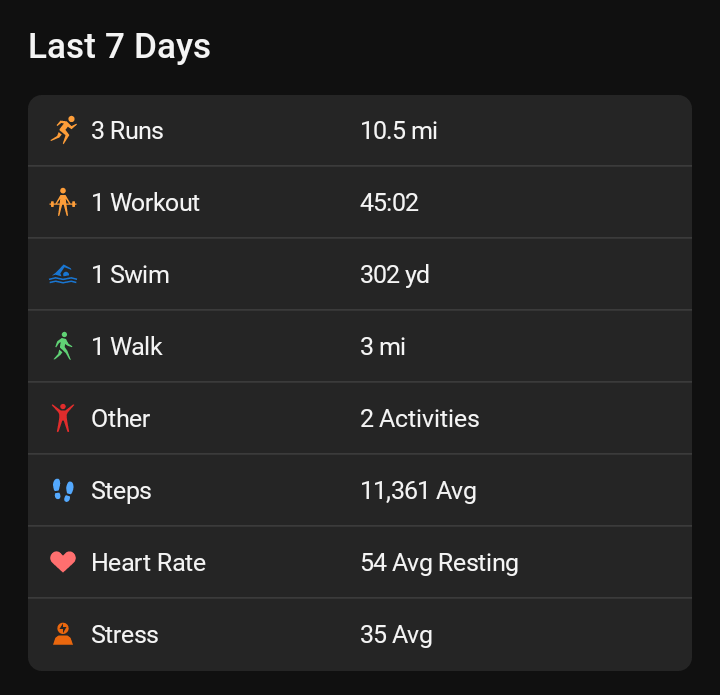Click the 10.5 mi run distance
720x695 pixels.
tap(399, 130)
